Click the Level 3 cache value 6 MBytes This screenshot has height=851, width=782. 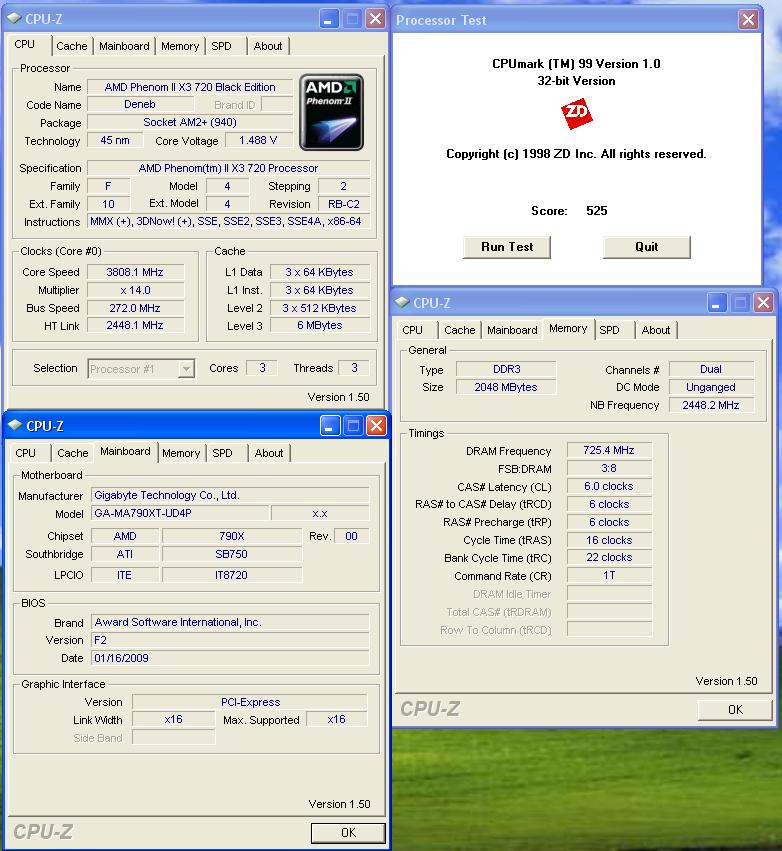(x=320, y=326)
